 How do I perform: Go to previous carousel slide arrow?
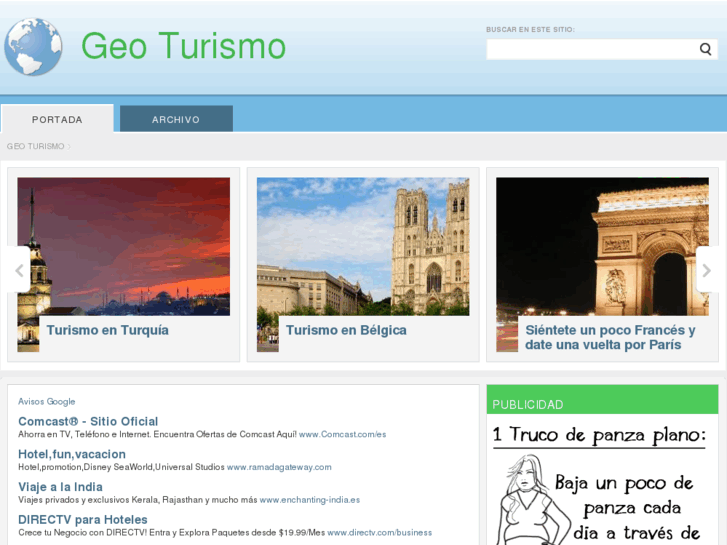[x=19, y=270]
